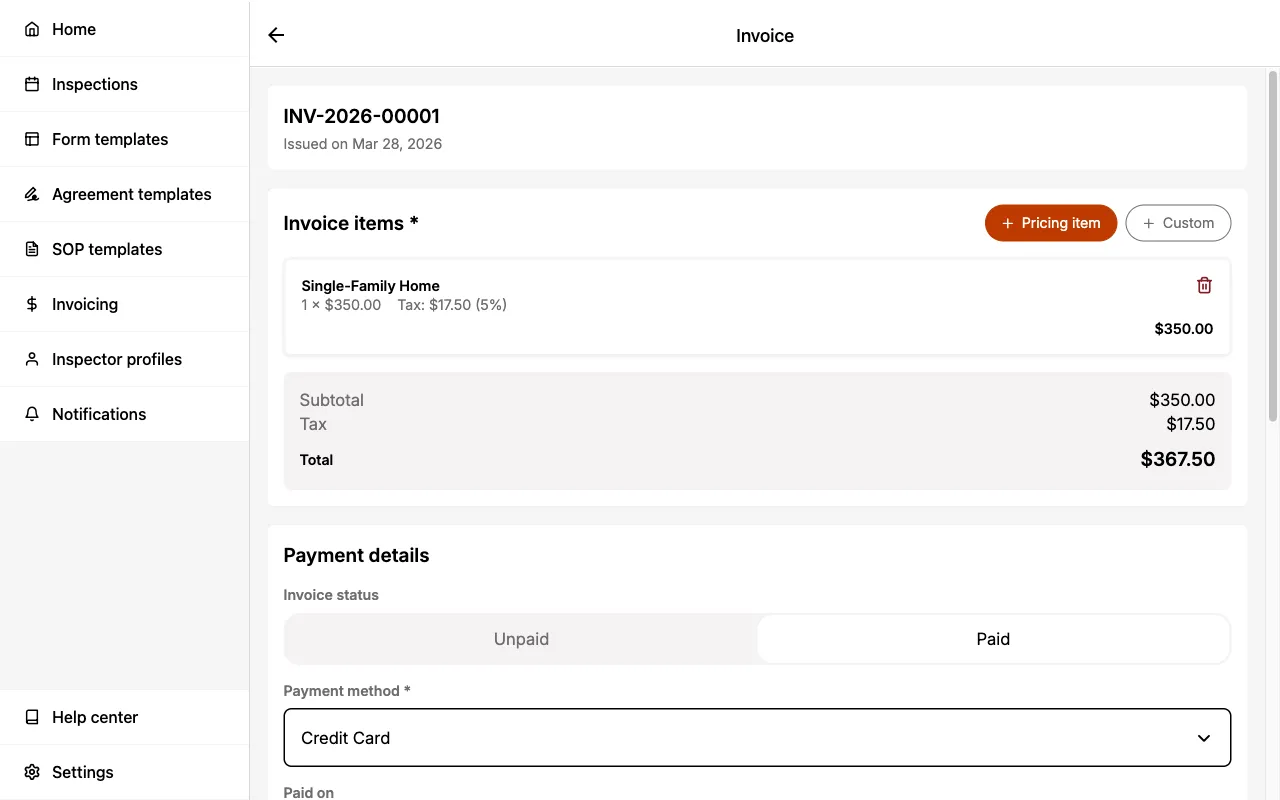This screenshot has width=1280, height=800.
Task: Select the Paid status option
Action: [x=993, y=639]
